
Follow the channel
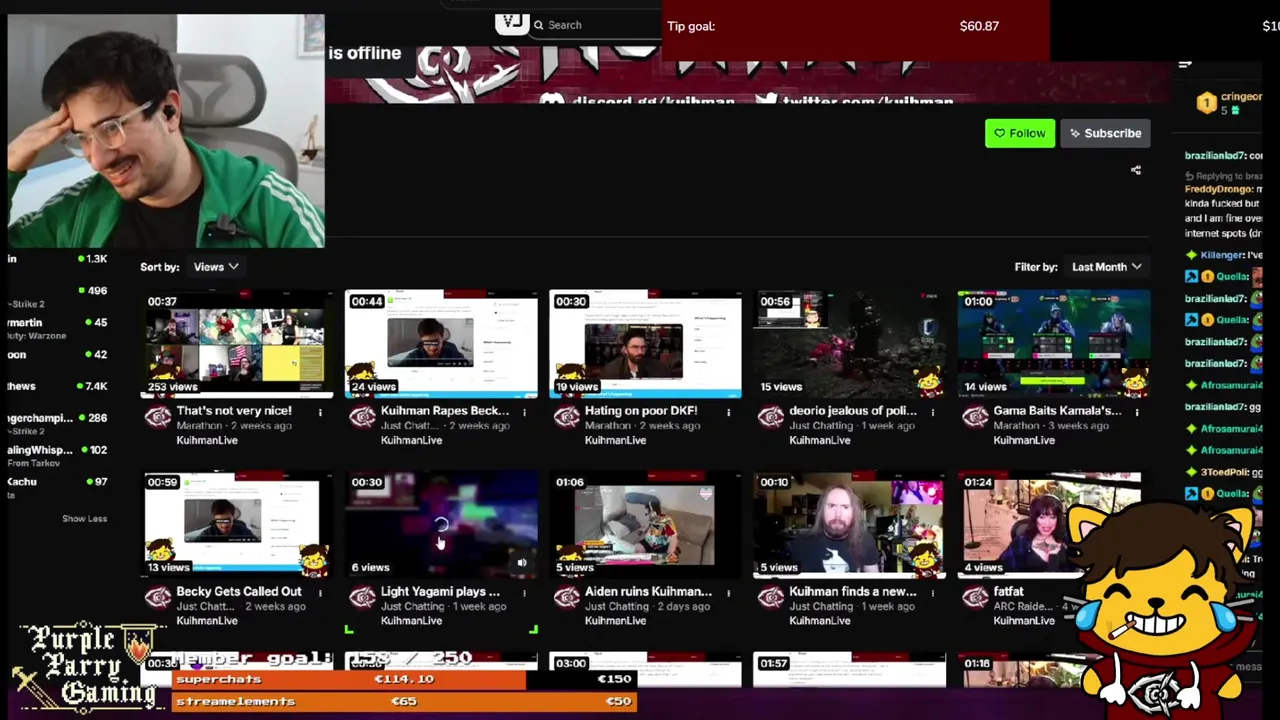click(x=1019, y=133)
